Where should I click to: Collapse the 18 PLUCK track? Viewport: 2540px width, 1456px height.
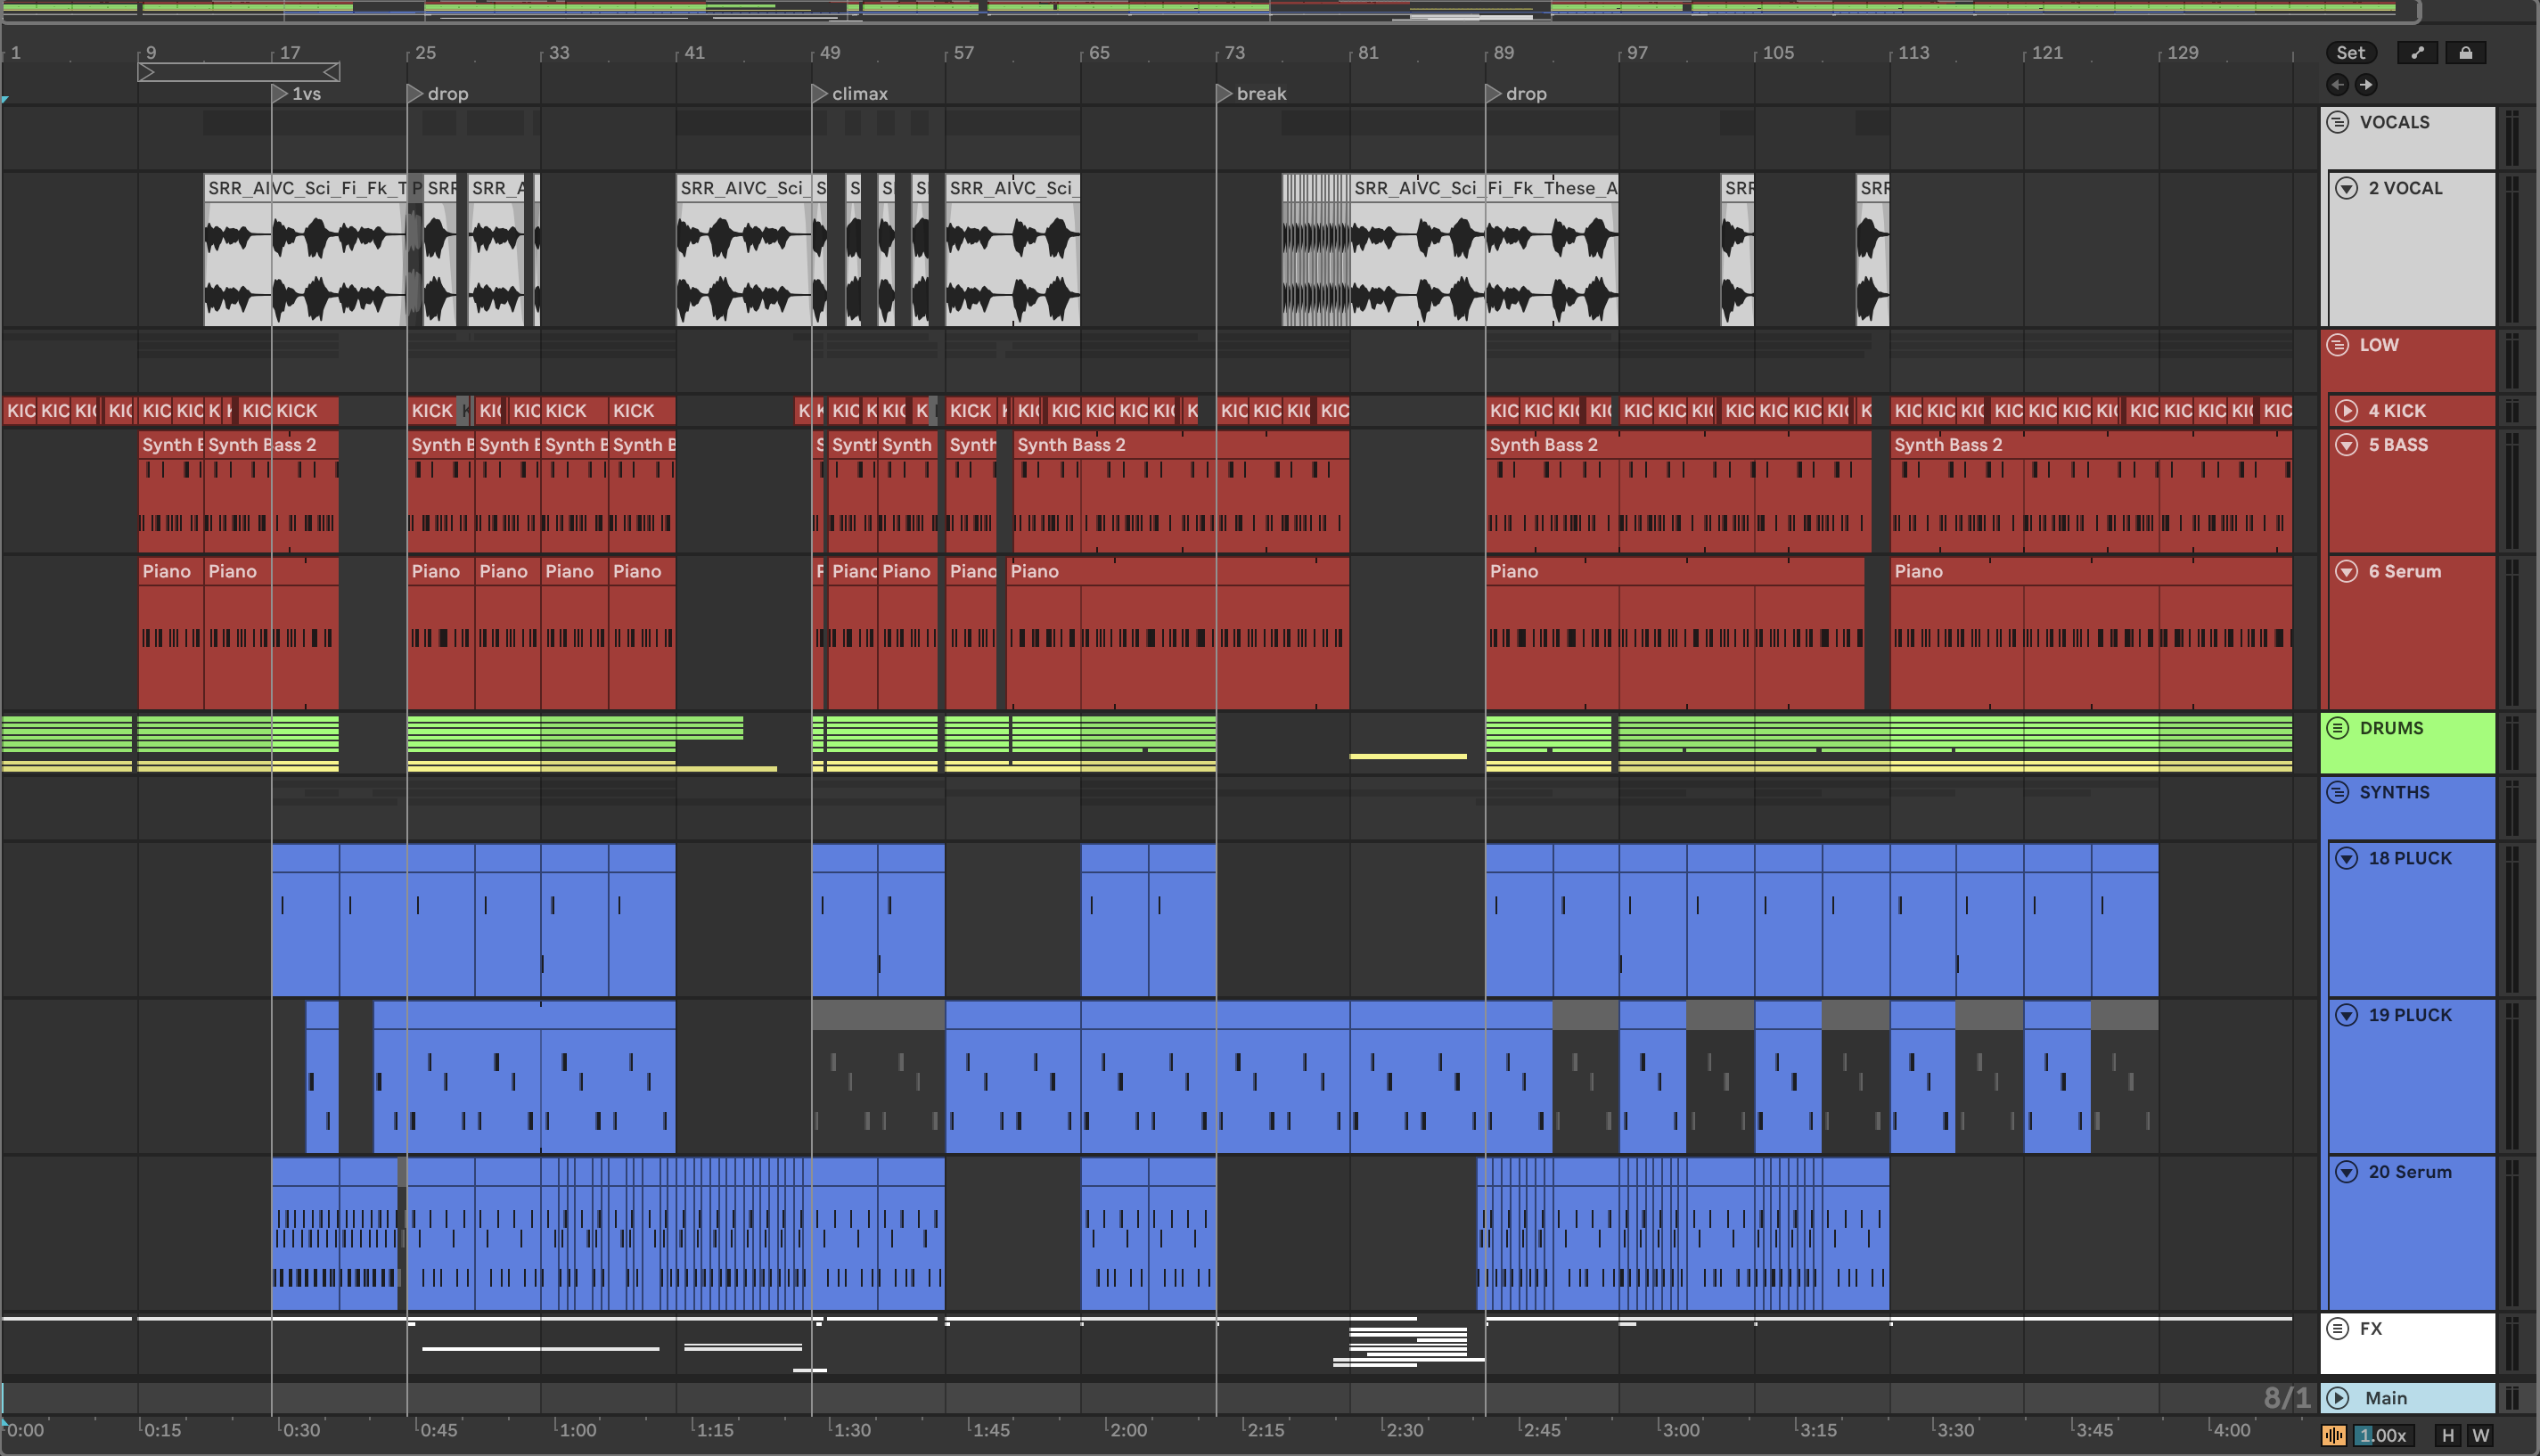coord(2346,858)
